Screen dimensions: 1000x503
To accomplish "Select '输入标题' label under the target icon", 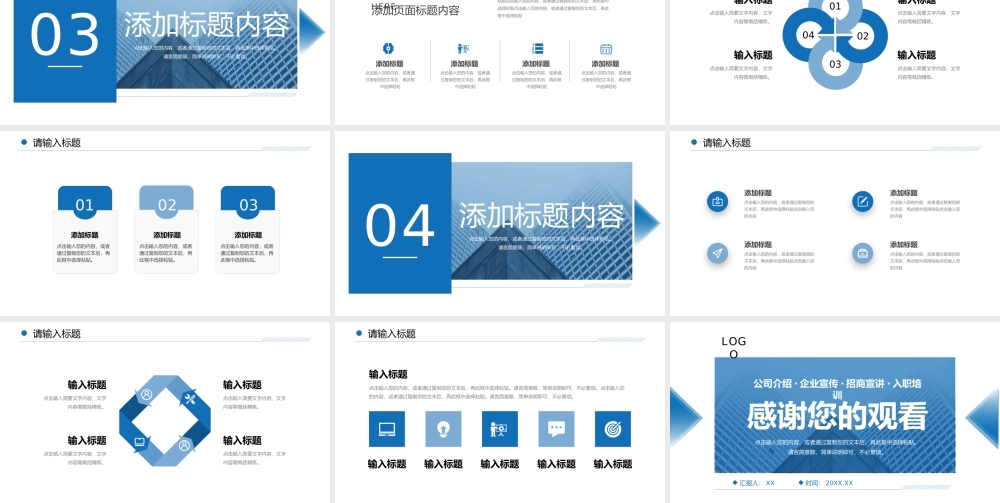I will (x=613, y=464).
